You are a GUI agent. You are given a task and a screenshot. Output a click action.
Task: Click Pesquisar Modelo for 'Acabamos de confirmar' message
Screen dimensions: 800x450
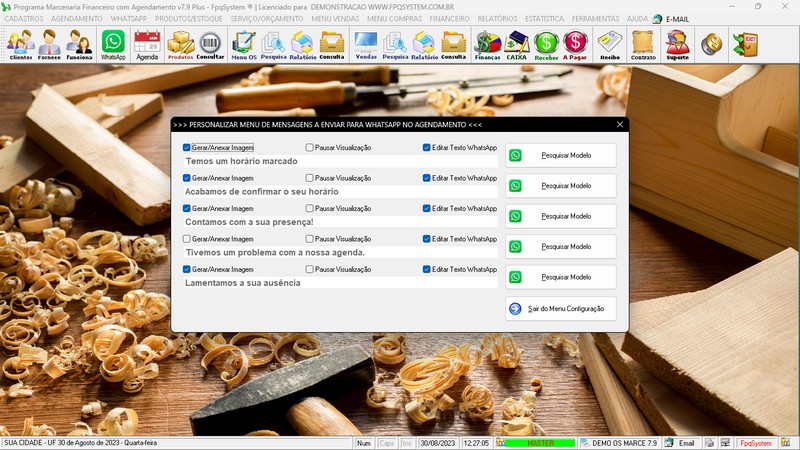561,186
